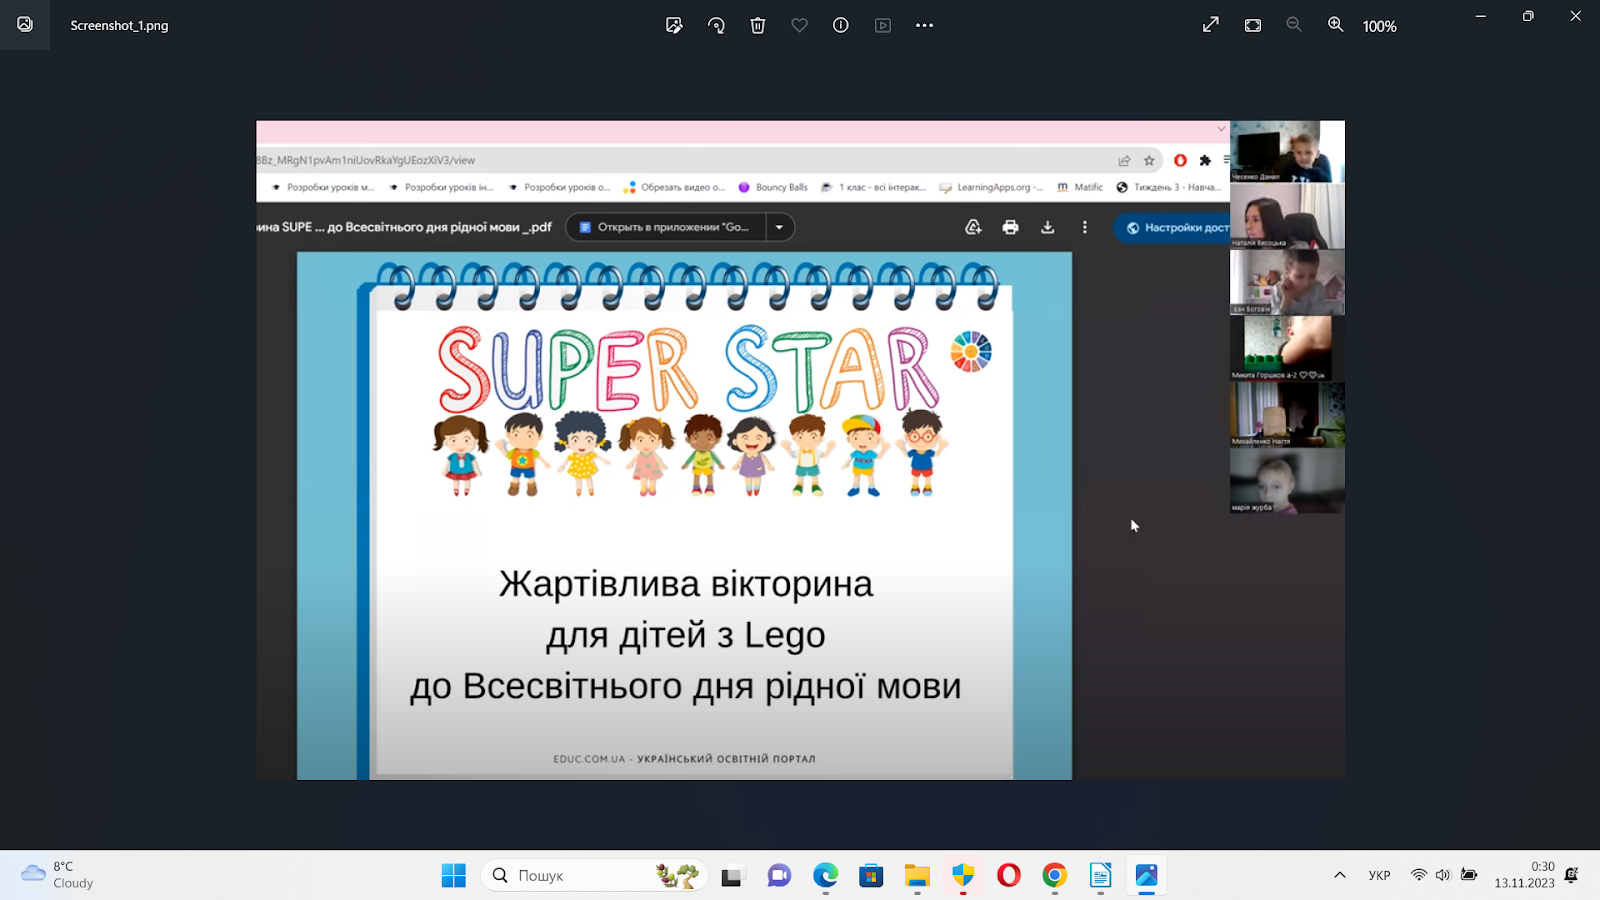
Task: Click the Photos app icon beside filename
Action: pos(25,25)
